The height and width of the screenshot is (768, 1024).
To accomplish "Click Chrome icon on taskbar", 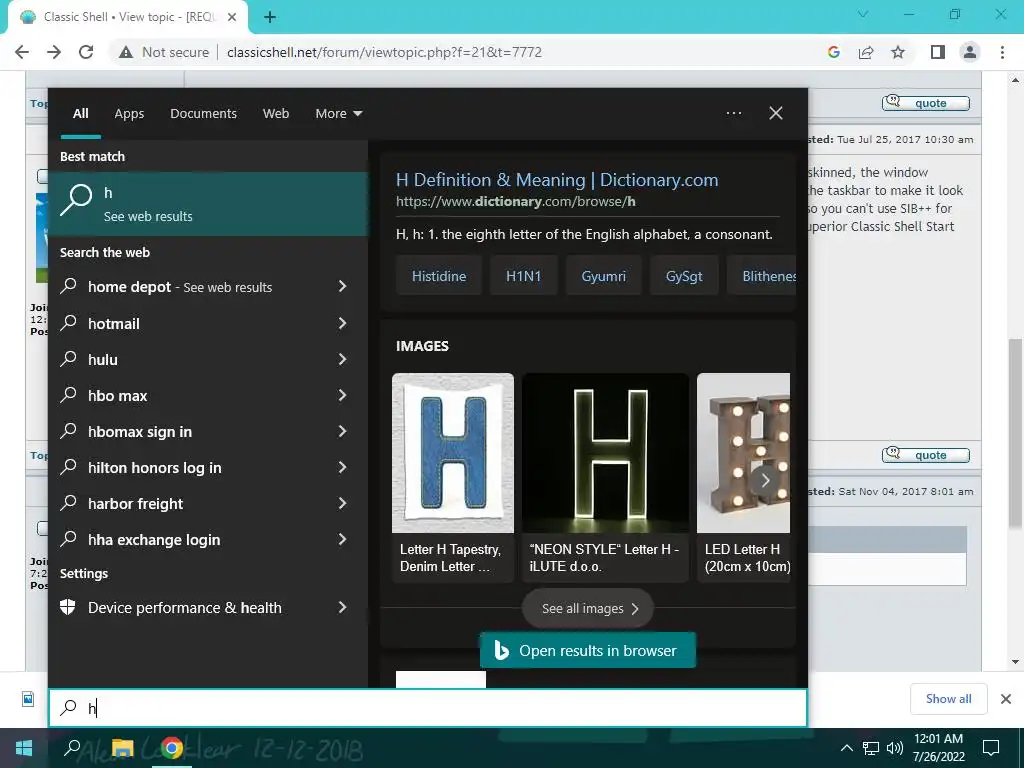I will pyautogui.click(x=172, y=748).
